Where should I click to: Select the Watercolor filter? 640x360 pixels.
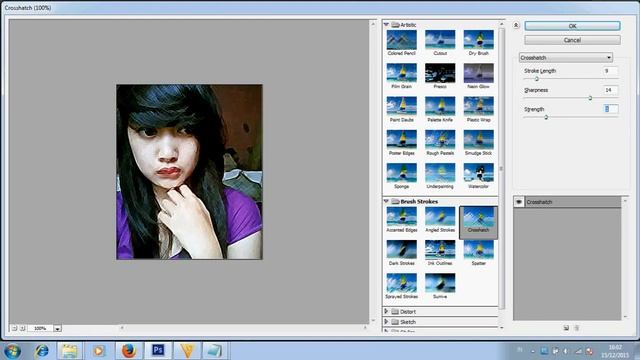[478, 173]
